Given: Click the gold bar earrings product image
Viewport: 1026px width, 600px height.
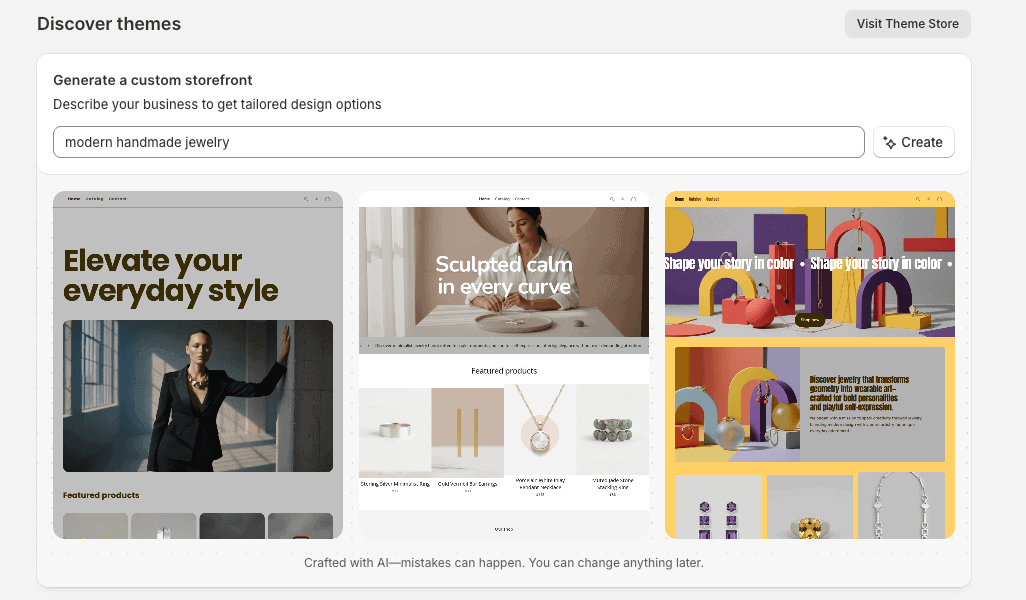Looking at the screenshot, I should 468,432.
